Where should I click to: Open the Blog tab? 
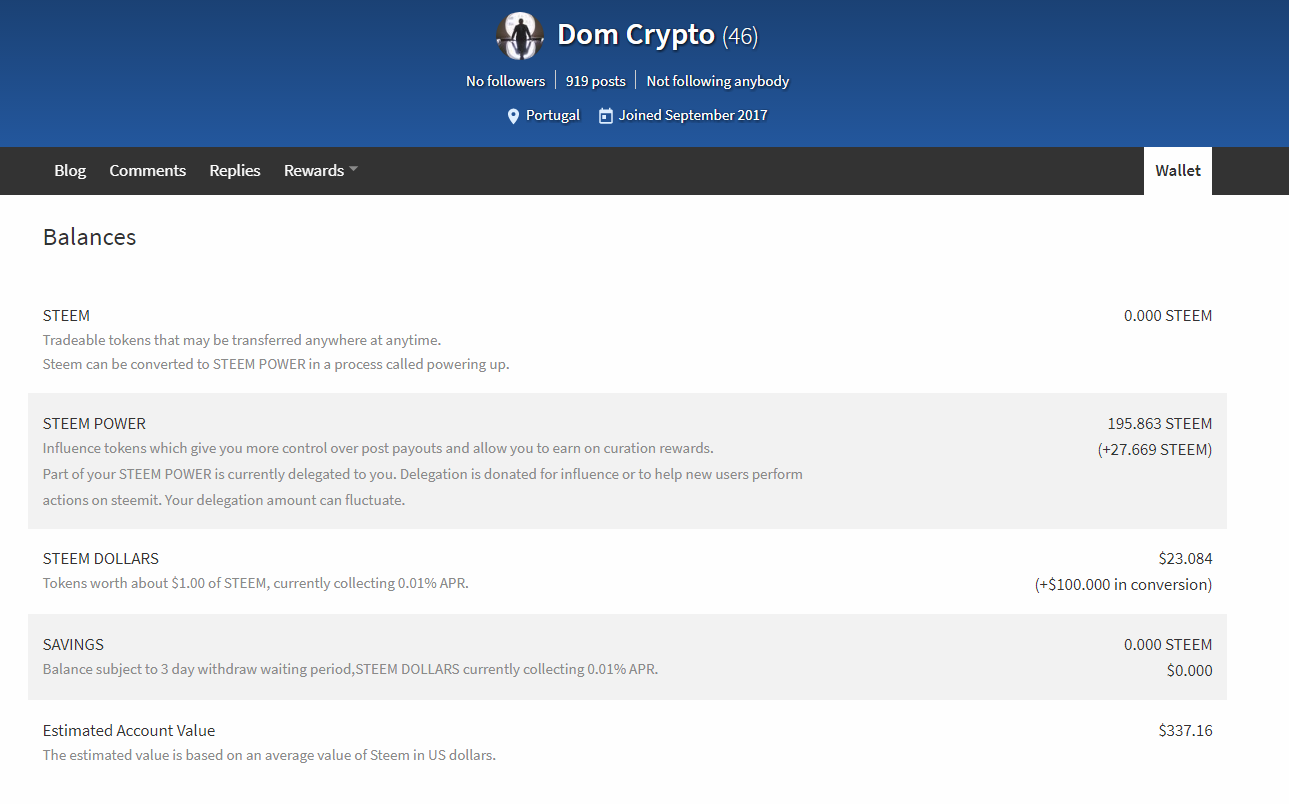point(70,171)
